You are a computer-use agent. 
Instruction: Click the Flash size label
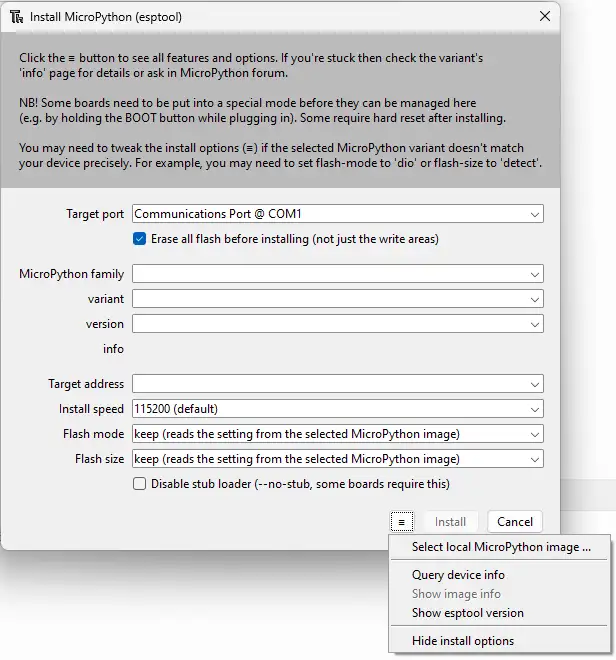coord(99,459)
